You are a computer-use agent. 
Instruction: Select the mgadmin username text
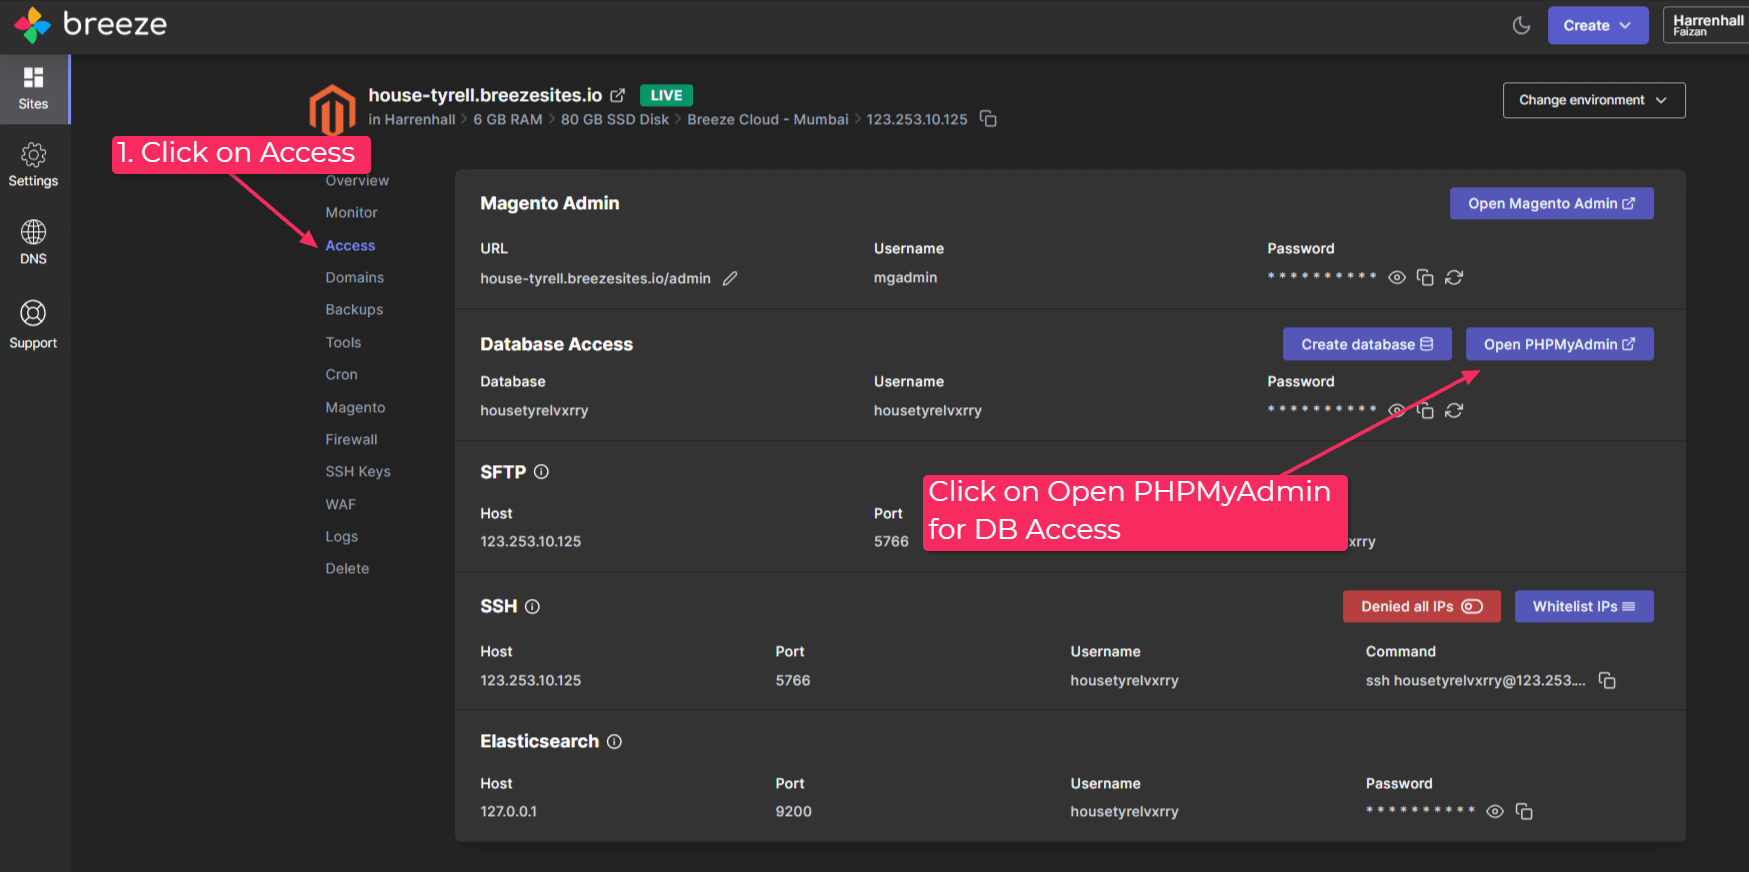[905, 277]
